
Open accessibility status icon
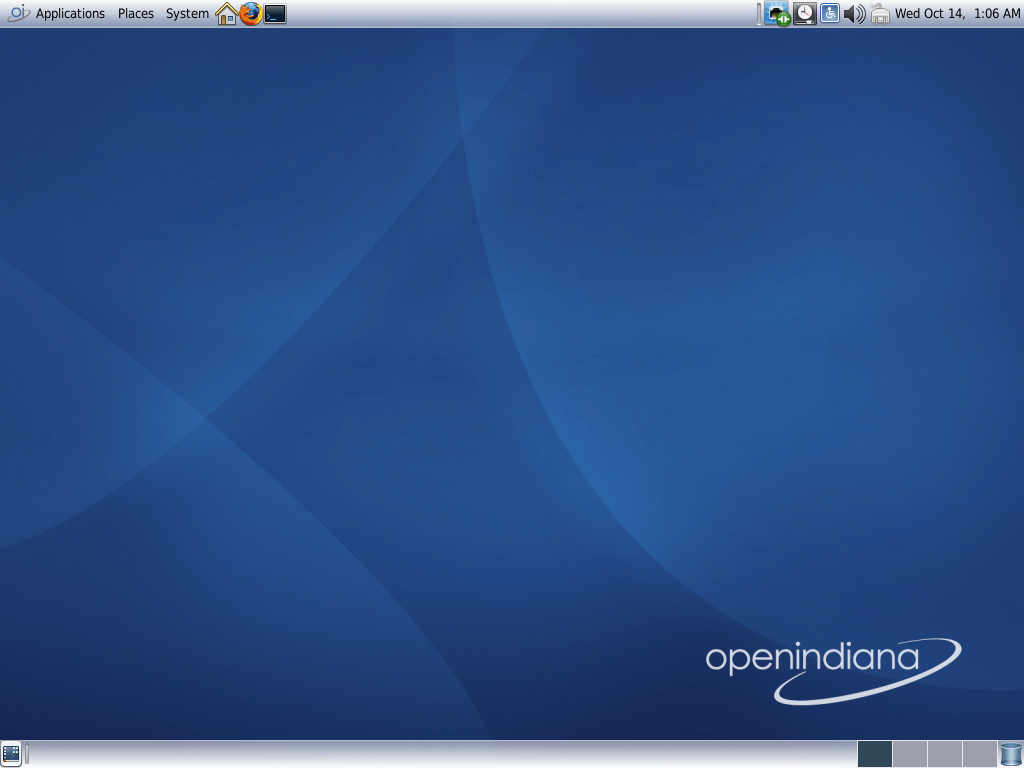829,14
